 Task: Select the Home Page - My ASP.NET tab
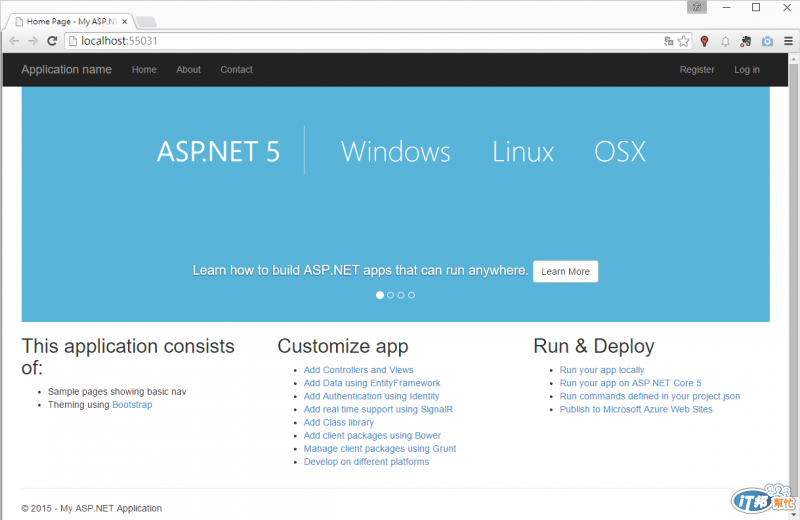tap(70, 21)
